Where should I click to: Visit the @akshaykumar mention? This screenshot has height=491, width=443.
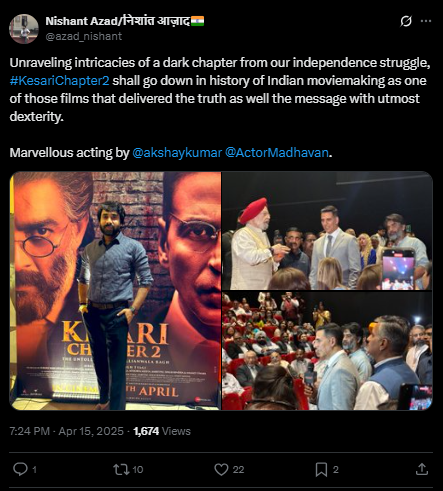pos(177,153)
